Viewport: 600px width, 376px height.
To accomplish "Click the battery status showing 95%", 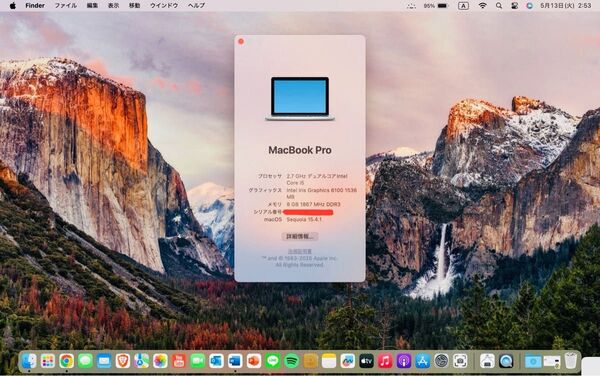I will point(436,6).
